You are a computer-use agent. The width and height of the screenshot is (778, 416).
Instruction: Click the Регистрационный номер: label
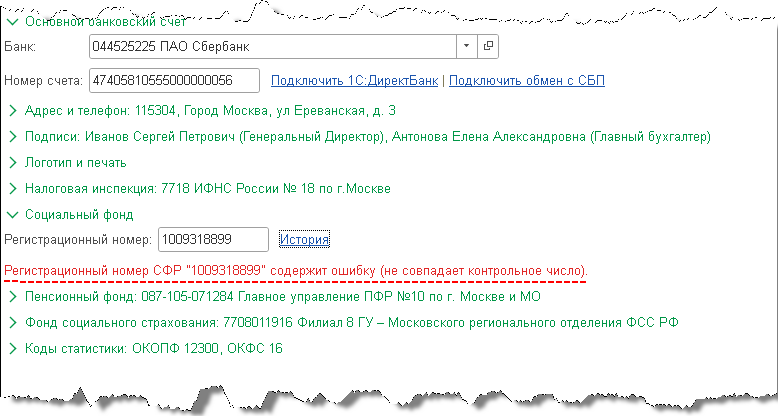tap(78, 240)
